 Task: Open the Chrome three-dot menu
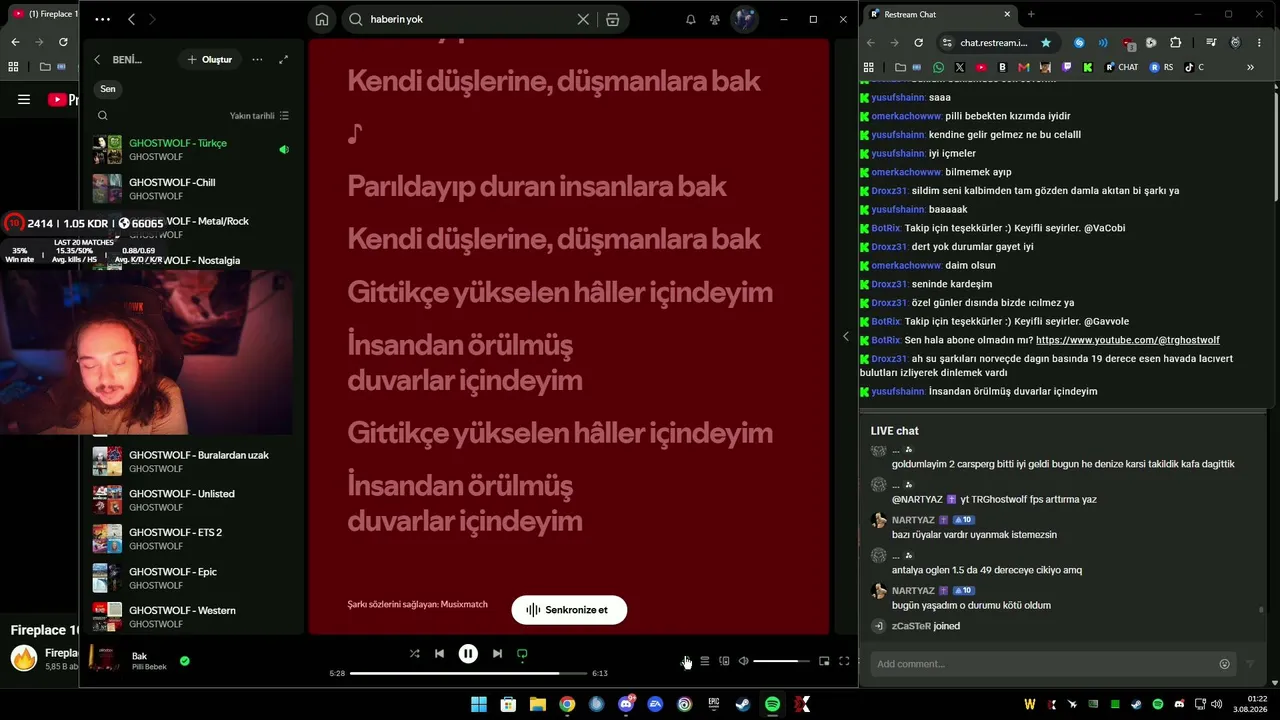coord(1261,43)
